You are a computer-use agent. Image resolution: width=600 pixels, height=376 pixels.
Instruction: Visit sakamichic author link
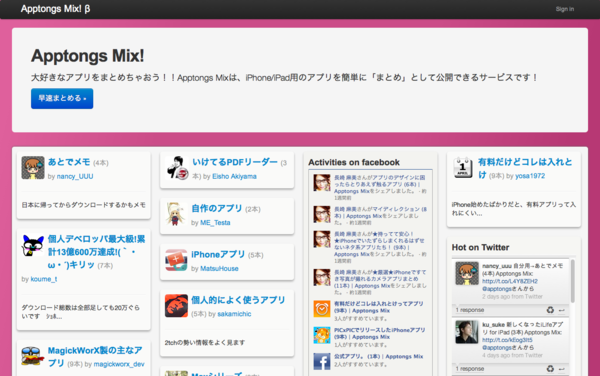click(x=234, y=314)
